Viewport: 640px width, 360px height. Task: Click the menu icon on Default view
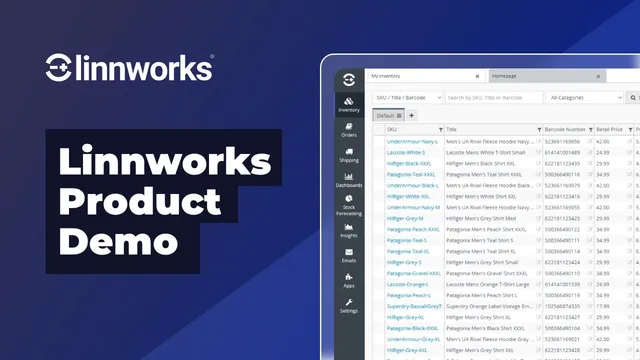(x=399, y=116)
